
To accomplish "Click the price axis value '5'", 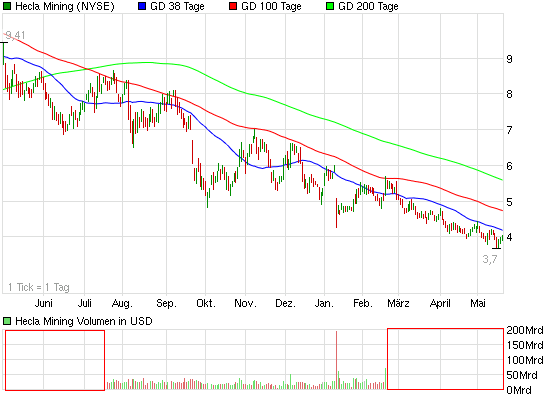I will coord(509,202).
